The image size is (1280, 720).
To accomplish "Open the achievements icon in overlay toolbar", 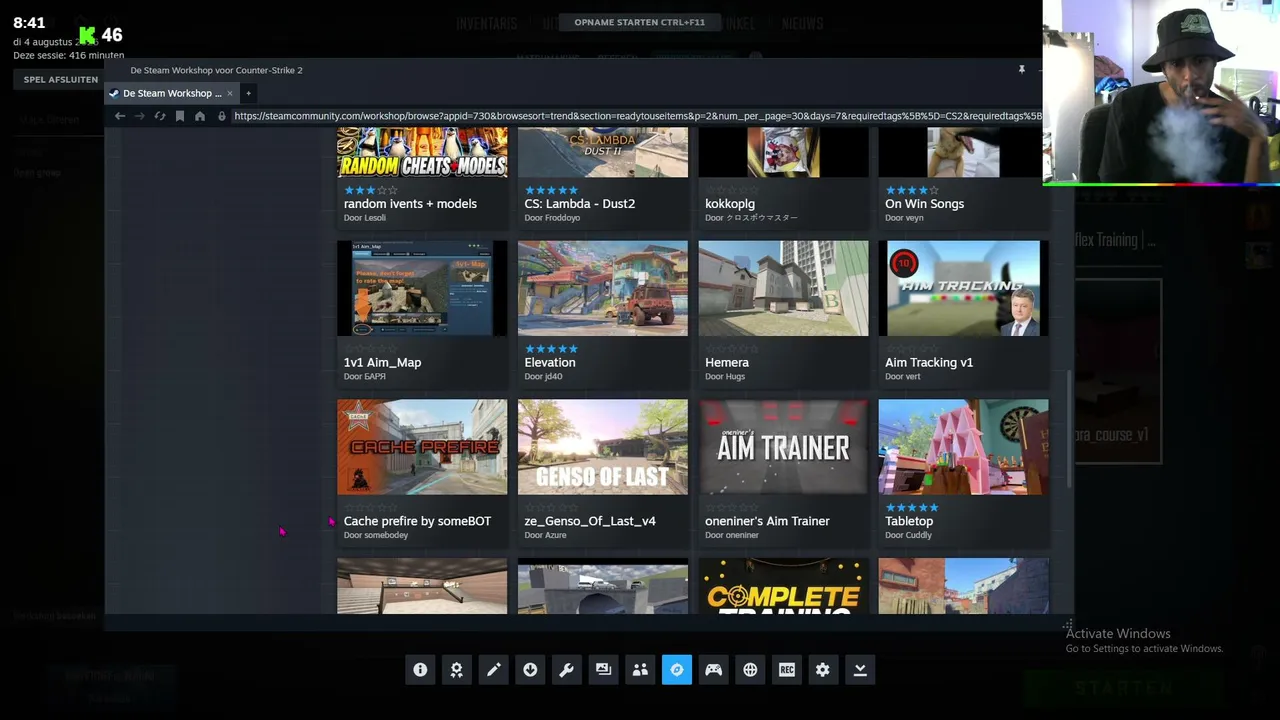I will [x=457, y=670].
